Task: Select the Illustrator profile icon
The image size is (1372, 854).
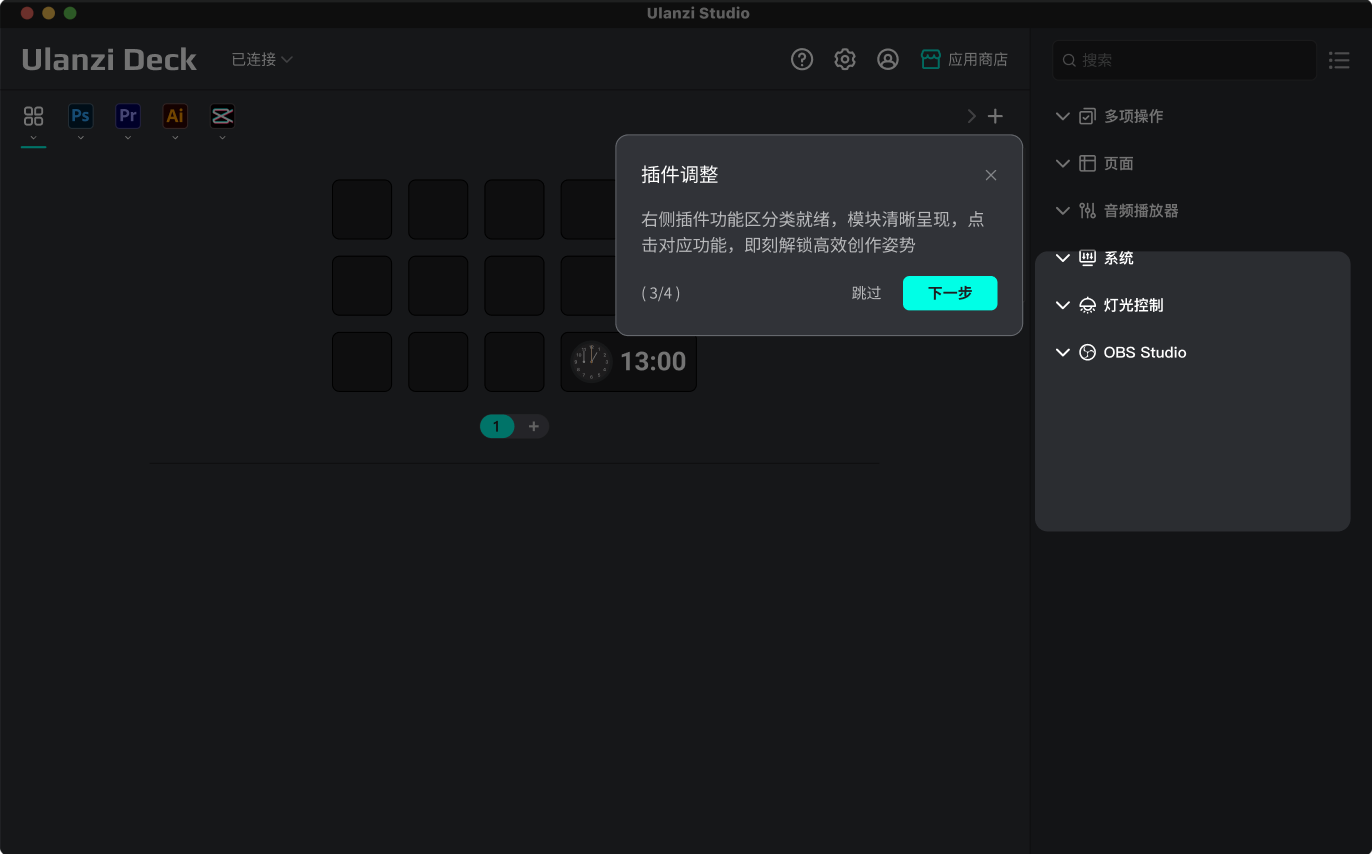Action: (175, 116)
